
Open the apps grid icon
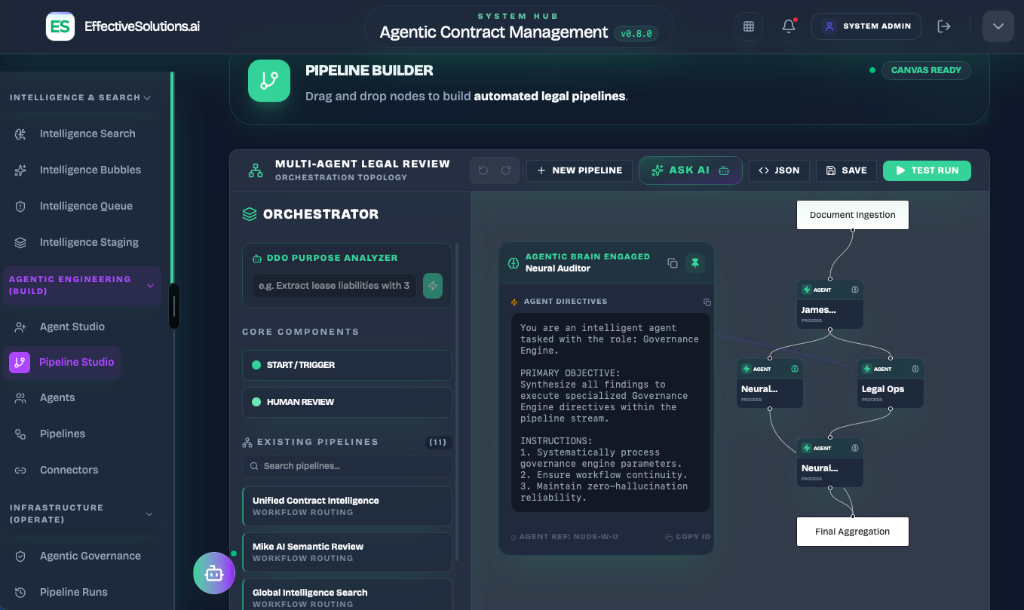point(748,27)
